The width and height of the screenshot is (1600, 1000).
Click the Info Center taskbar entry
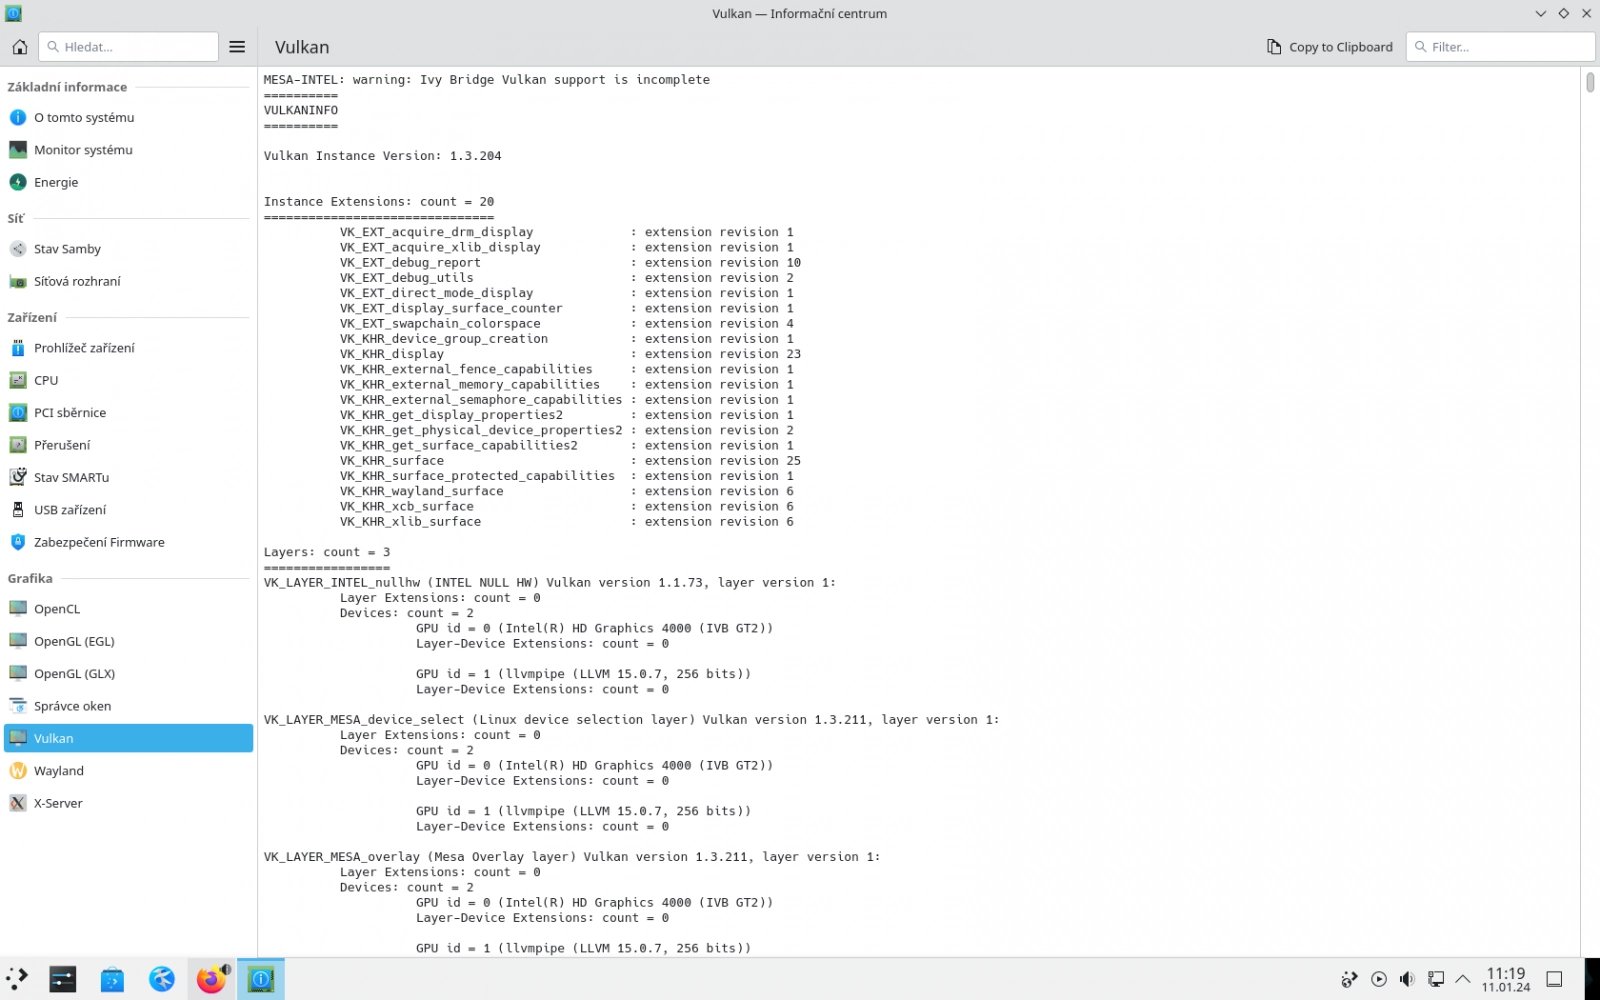(260, 979)
